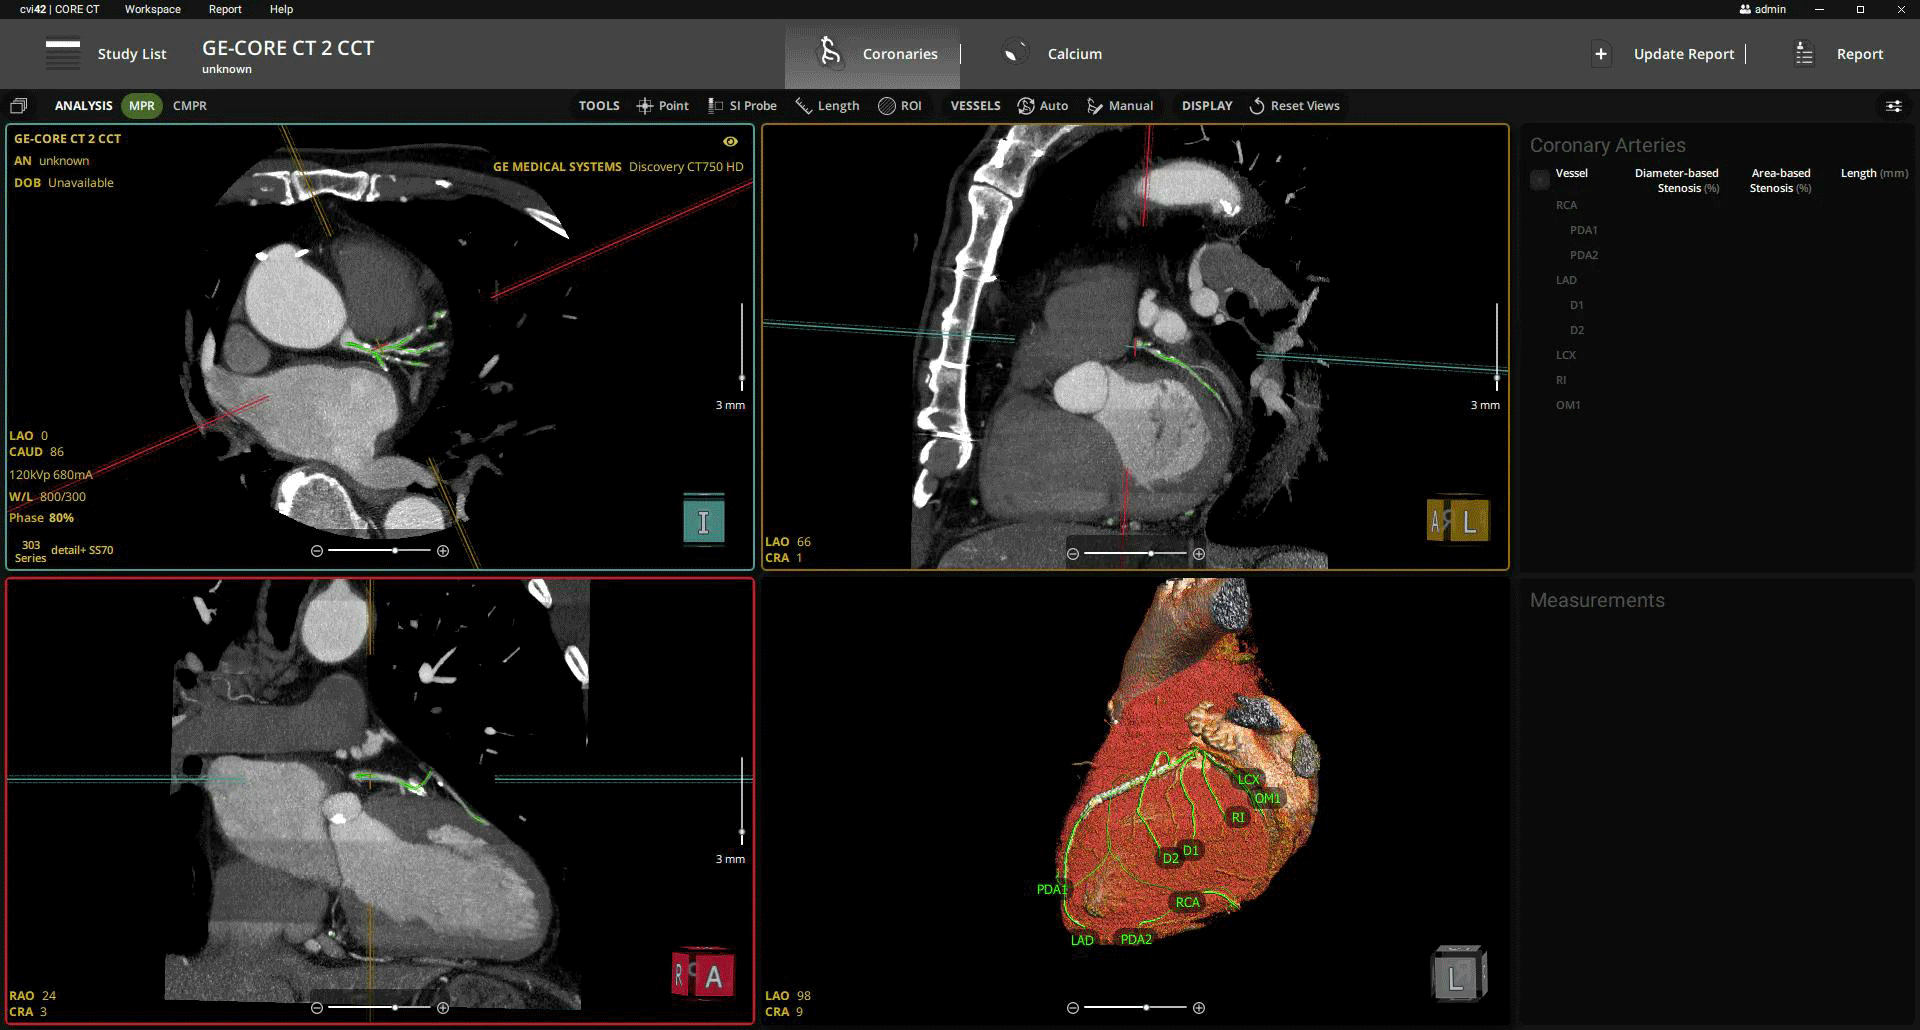Click Reset Views icon
Image resolution: width=1920 pixels, height=1030 pixels.
point(1257,106)
